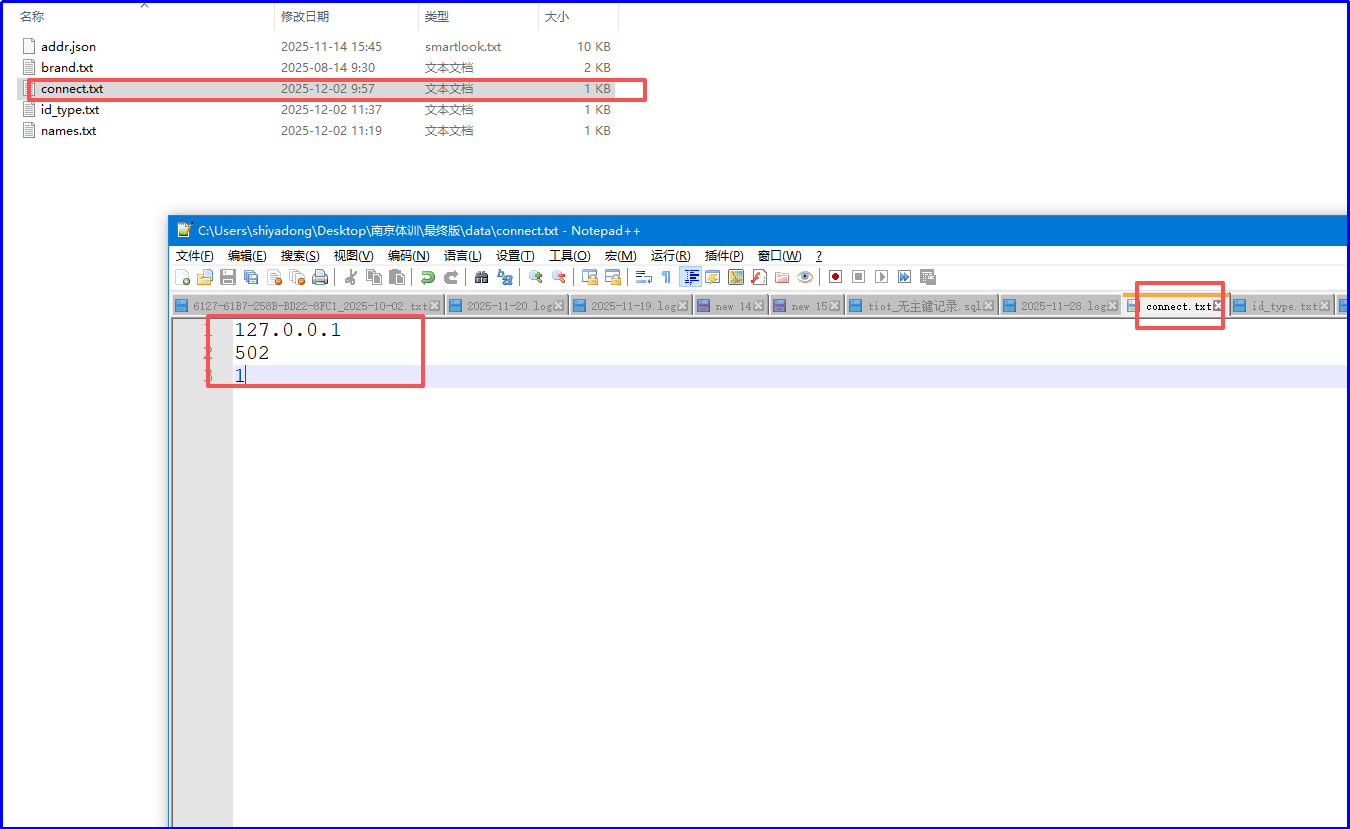Toggle word wrap in the toolbar

click(x=643, y=277)
